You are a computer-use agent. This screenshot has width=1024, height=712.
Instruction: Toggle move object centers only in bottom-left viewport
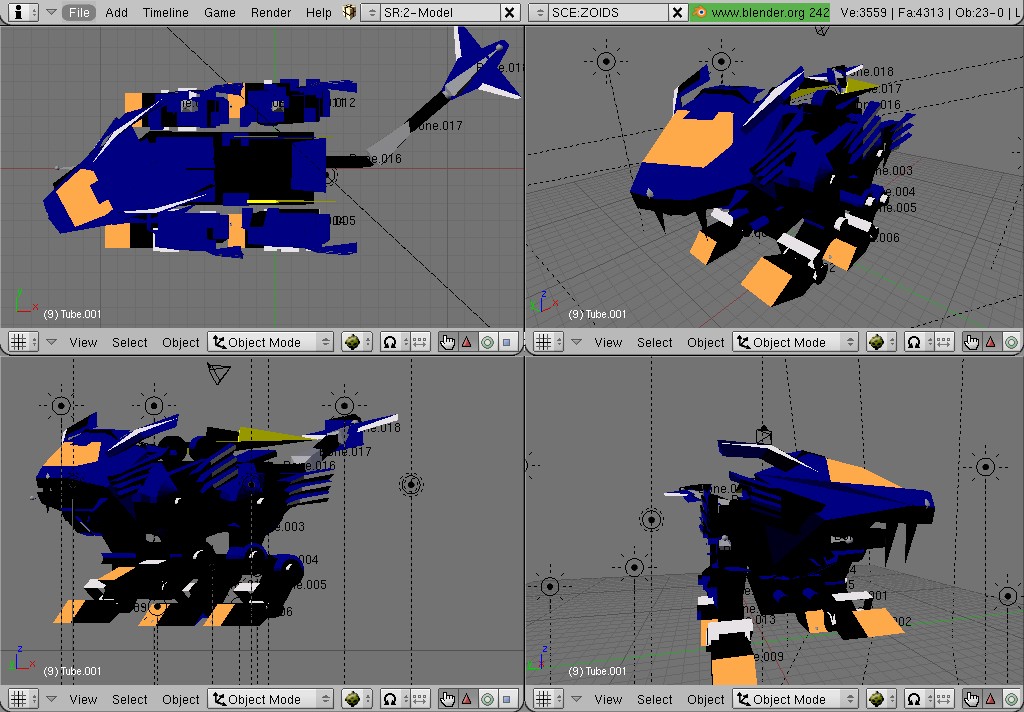coord(420,700)
